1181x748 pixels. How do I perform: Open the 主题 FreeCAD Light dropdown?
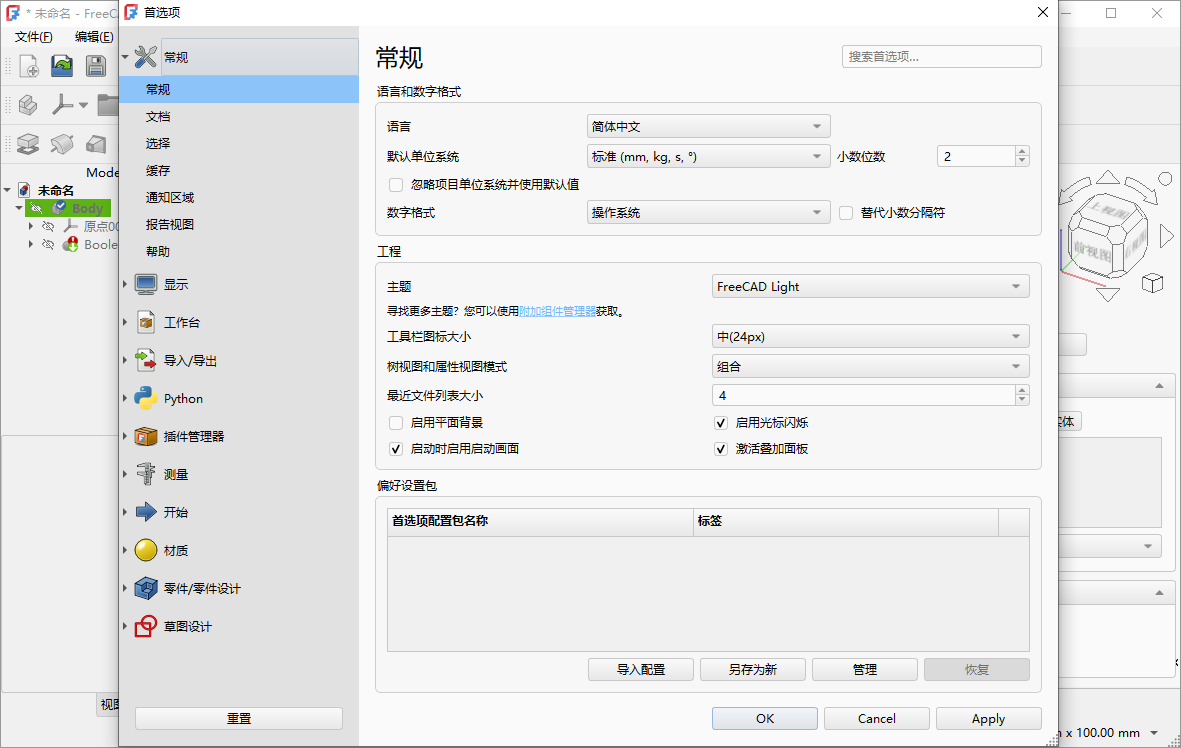pyautogui.click(x=870, y=286)
